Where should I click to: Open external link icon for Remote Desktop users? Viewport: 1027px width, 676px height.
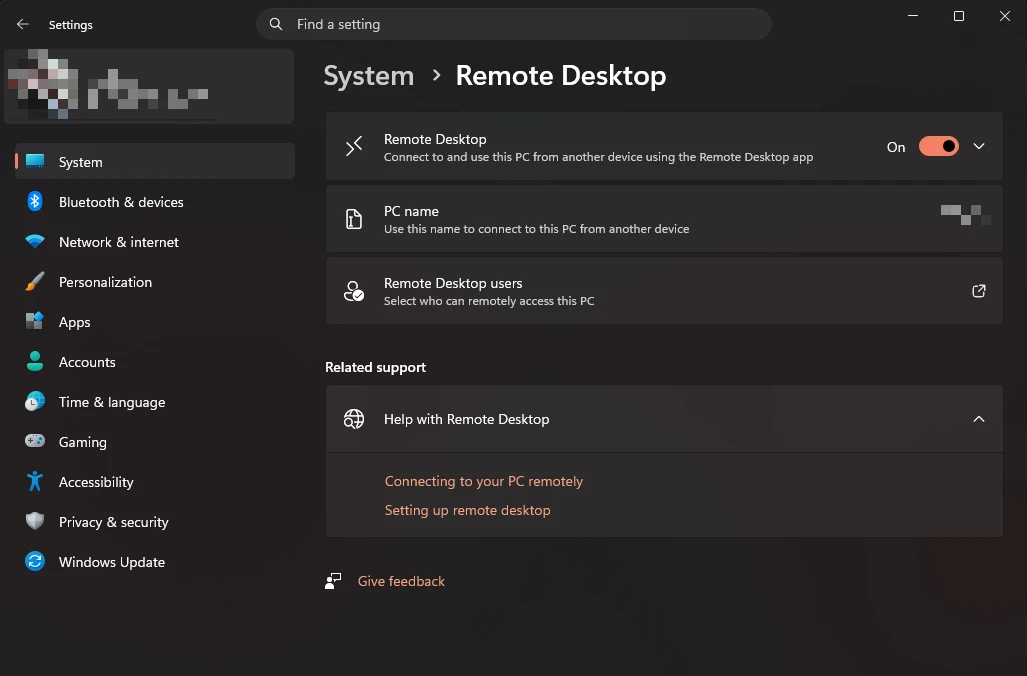tap(979, 291)
